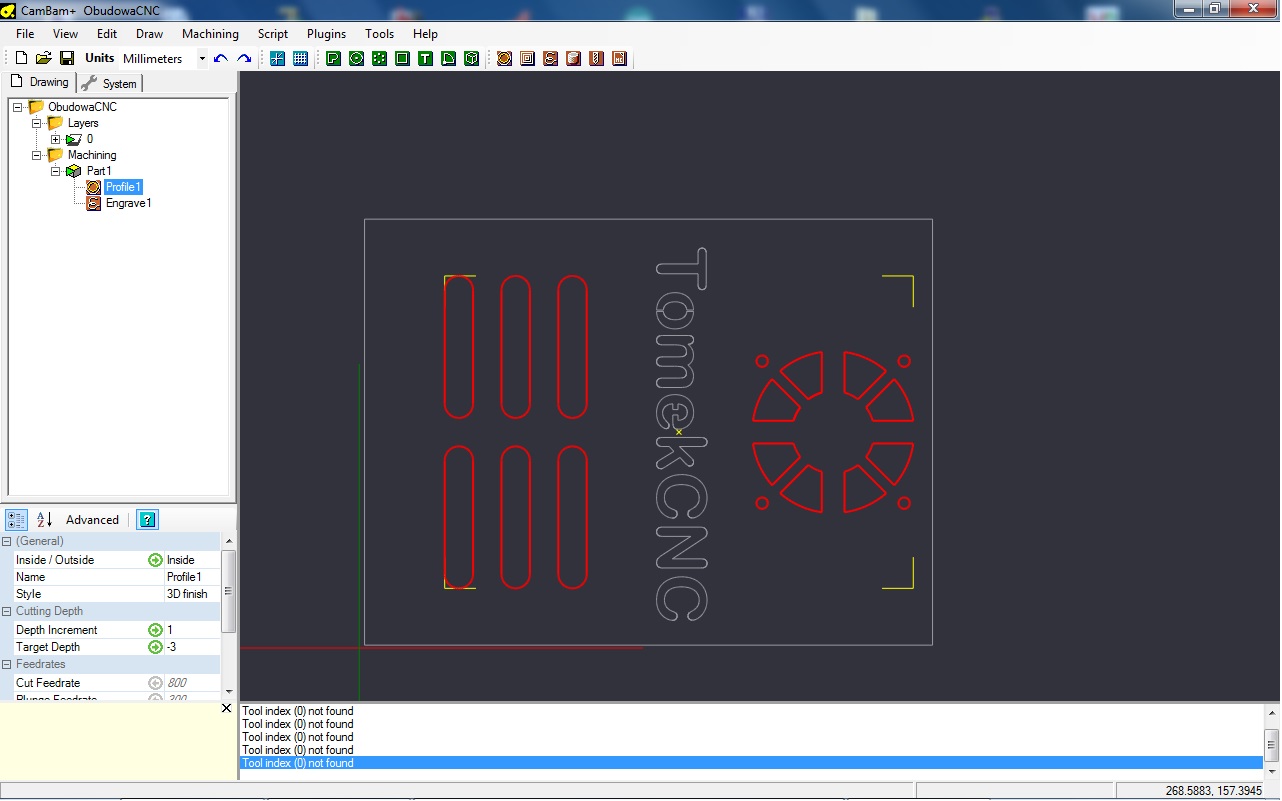Viewport: 1282px width, 801px height.
Task: Click the Undo arrow
Action: pos(221,58)
